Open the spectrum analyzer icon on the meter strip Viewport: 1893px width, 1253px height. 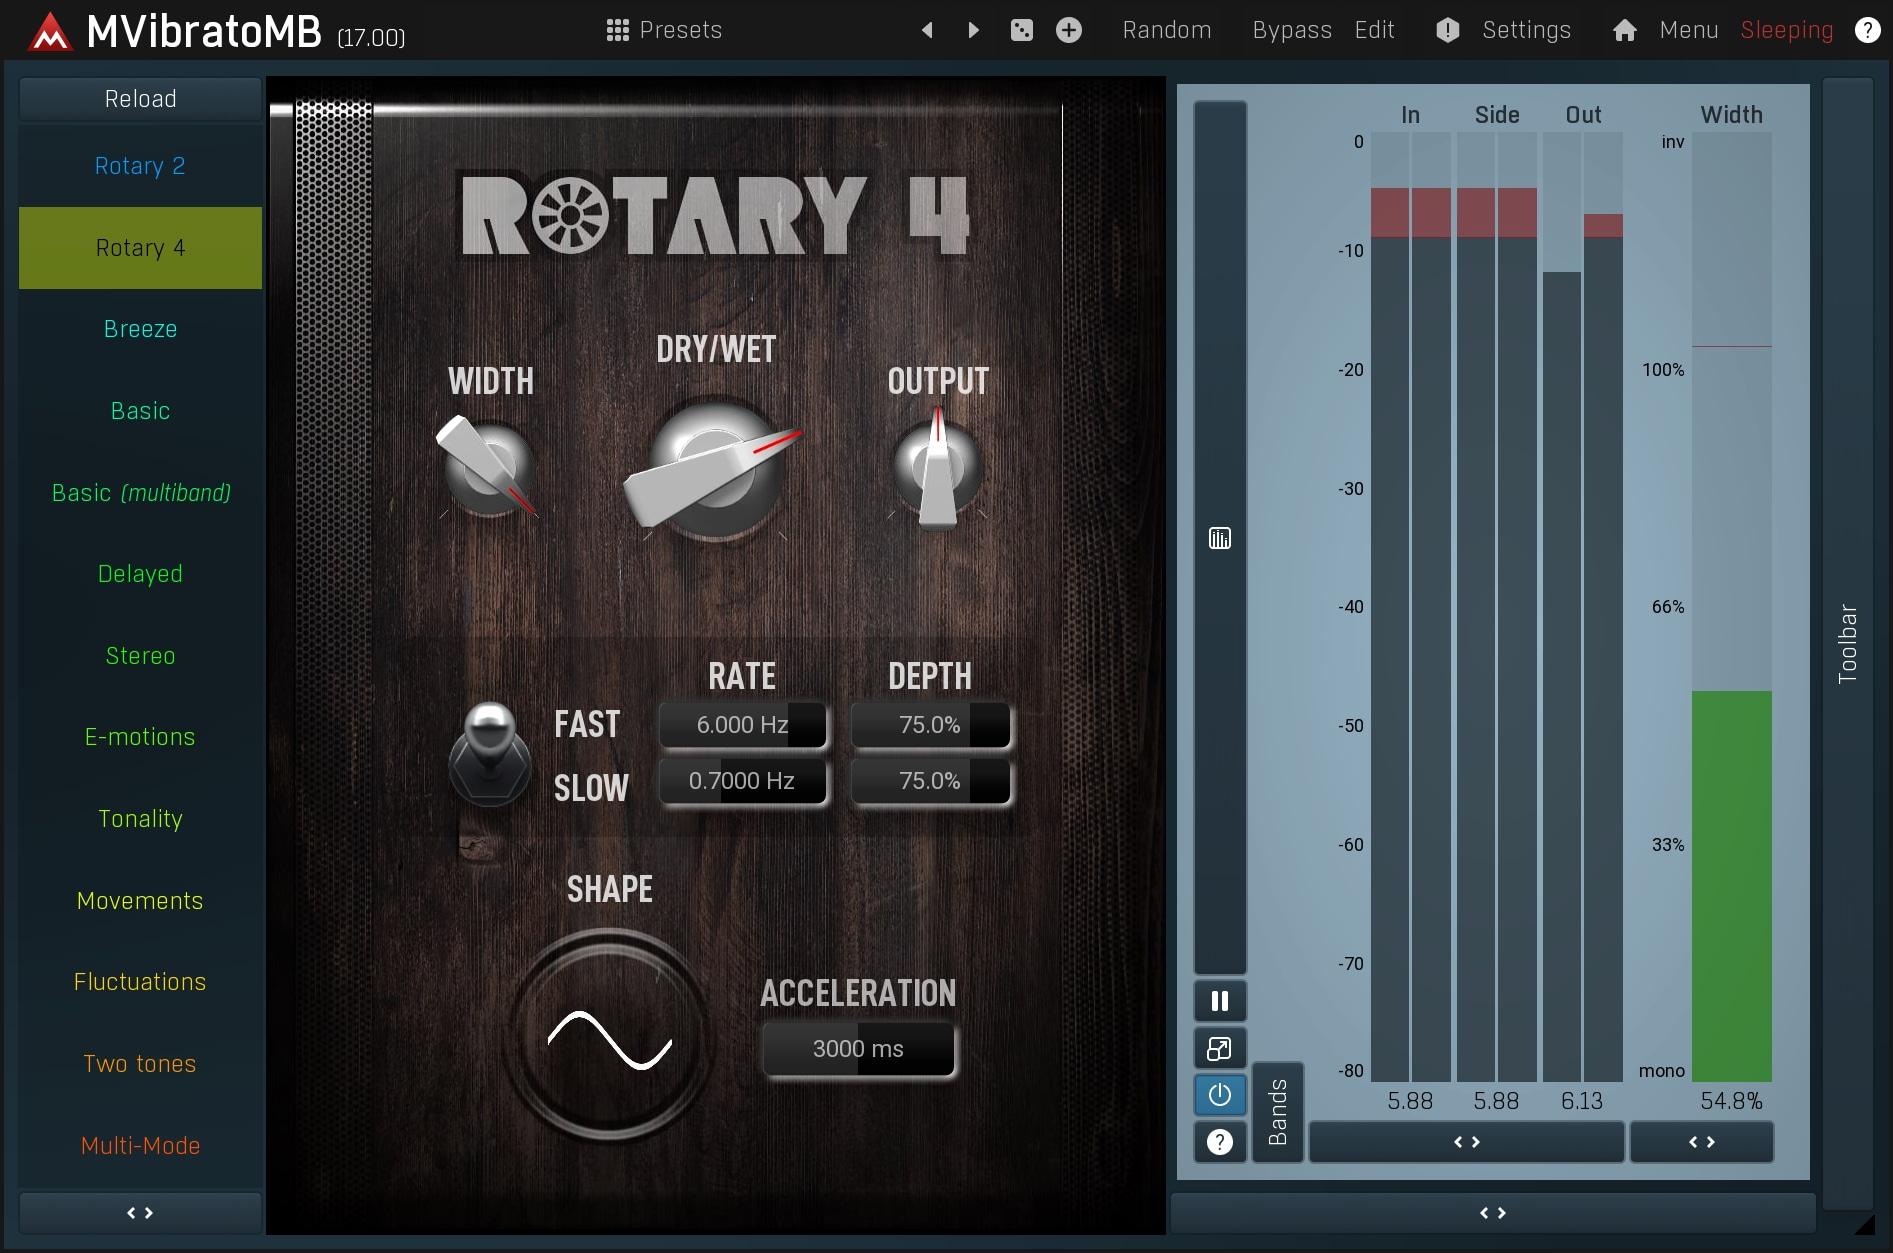click(1219, 539)
